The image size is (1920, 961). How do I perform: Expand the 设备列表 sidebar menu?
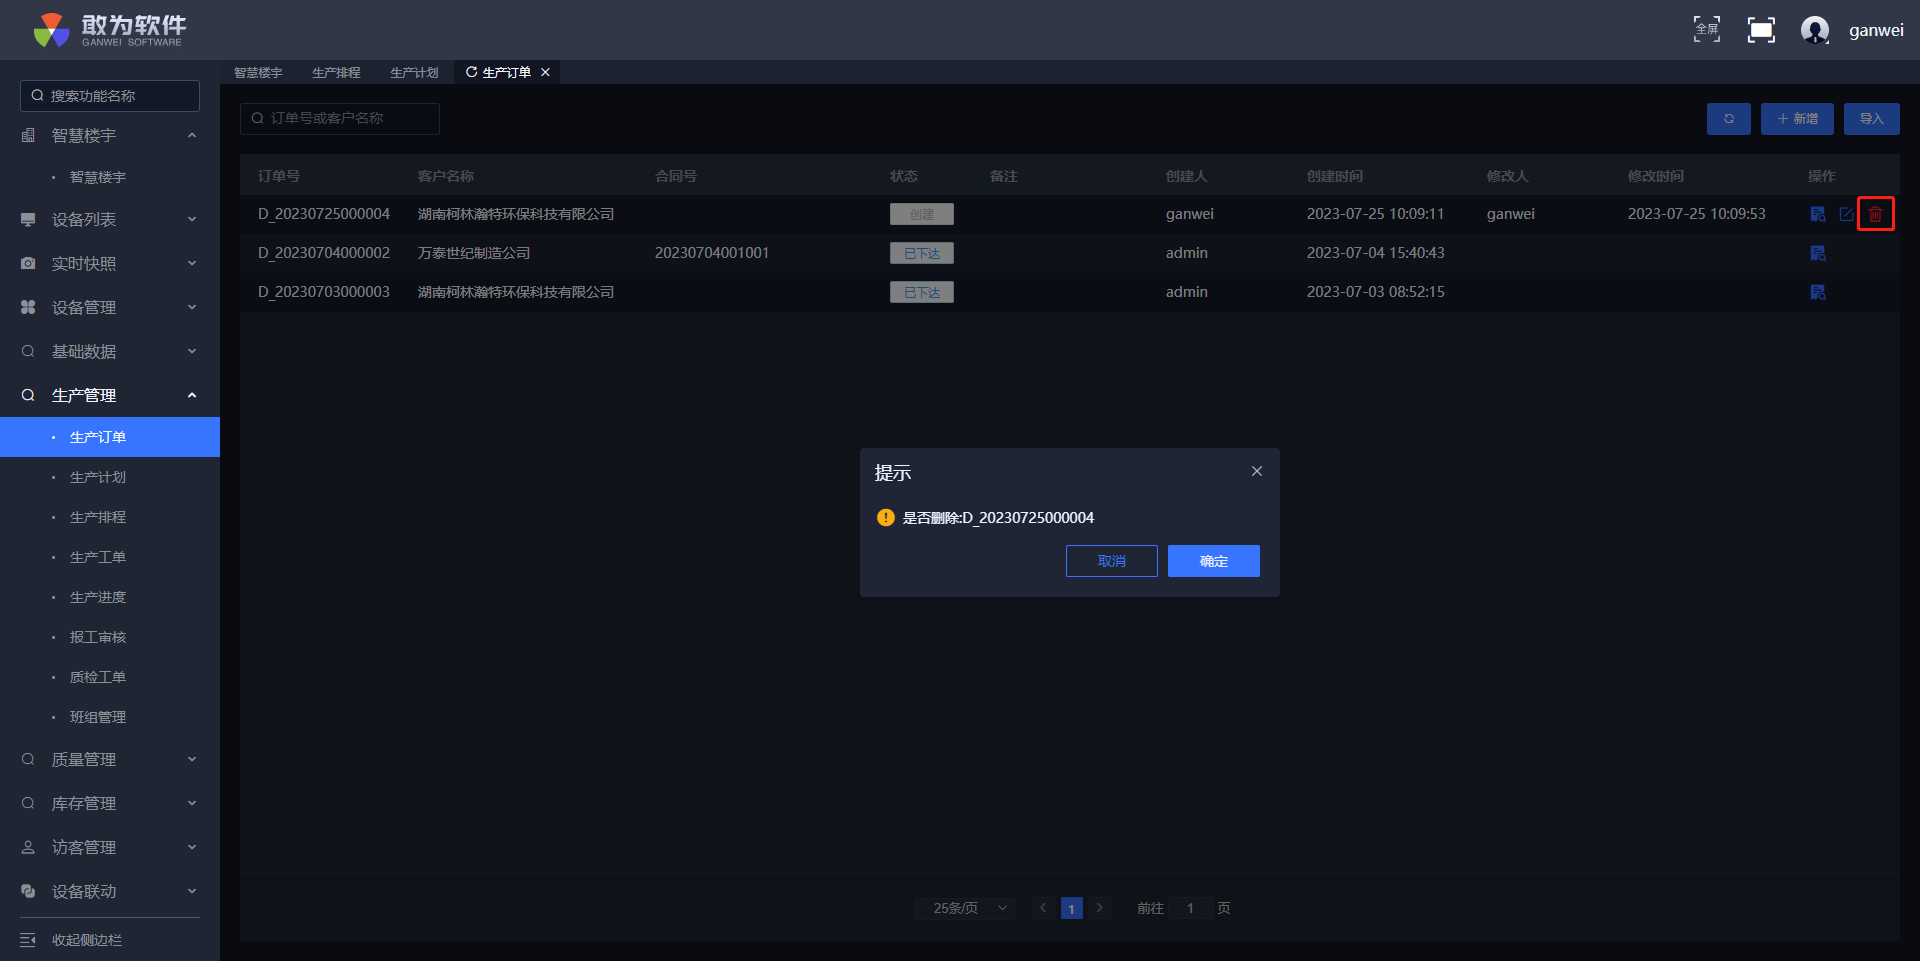(110, 220)
